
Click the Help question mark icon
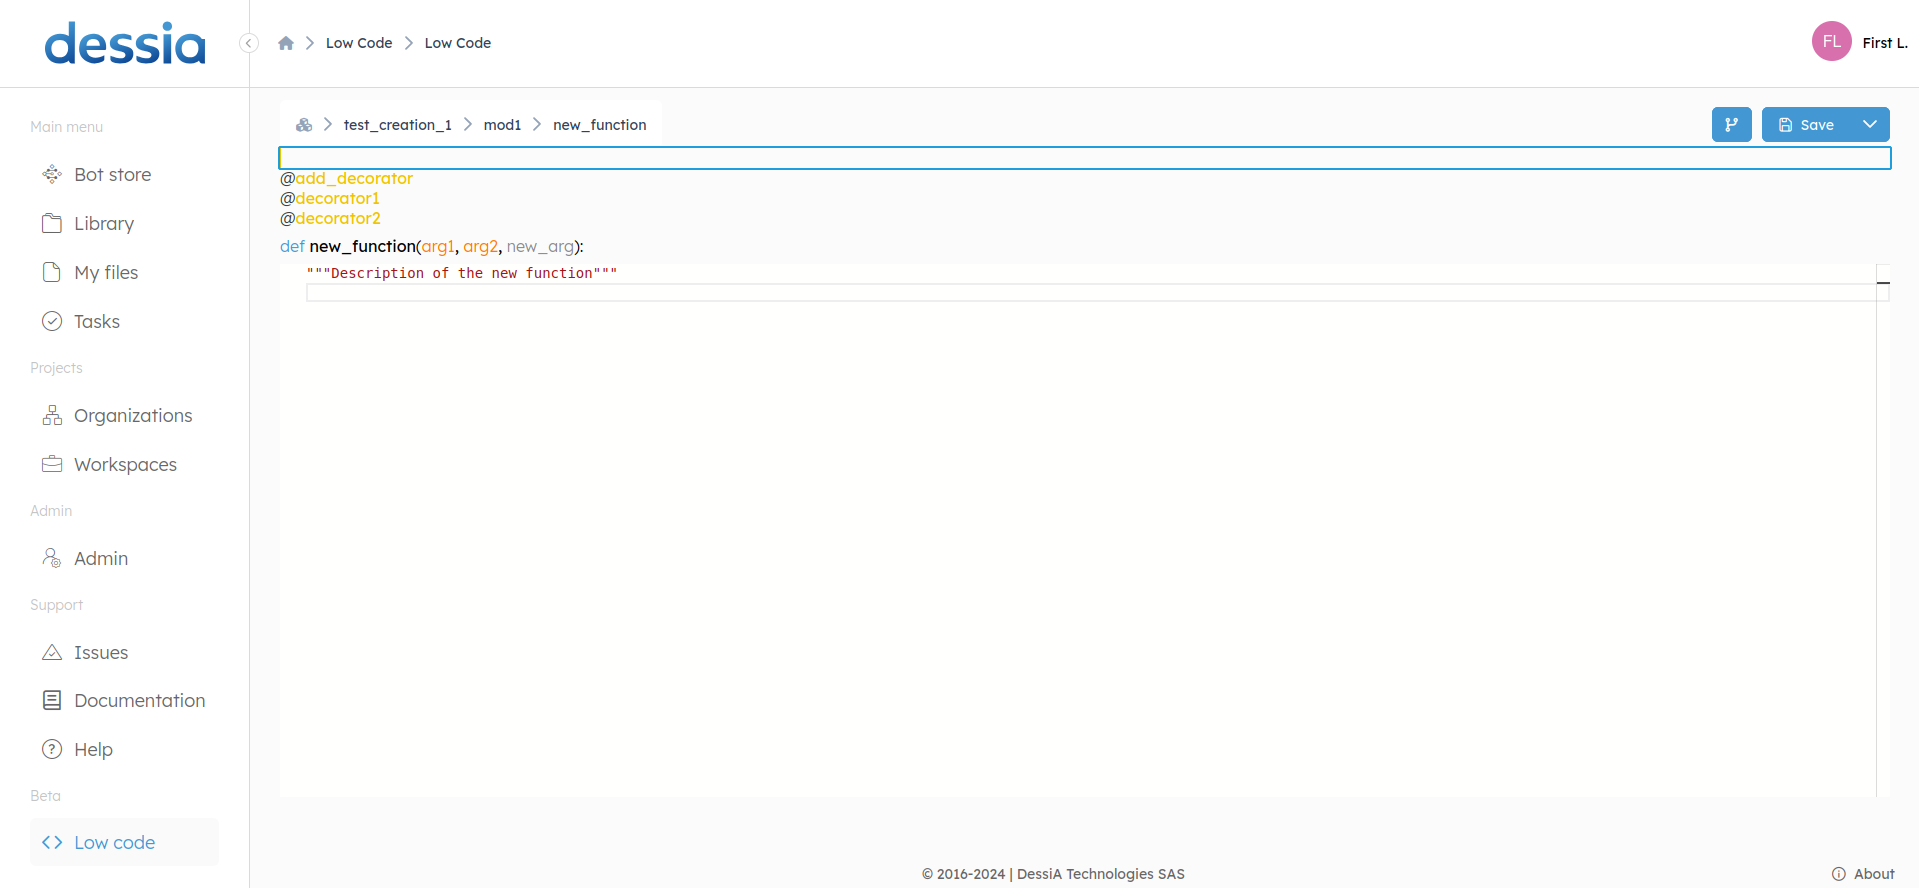click(52, 749)
